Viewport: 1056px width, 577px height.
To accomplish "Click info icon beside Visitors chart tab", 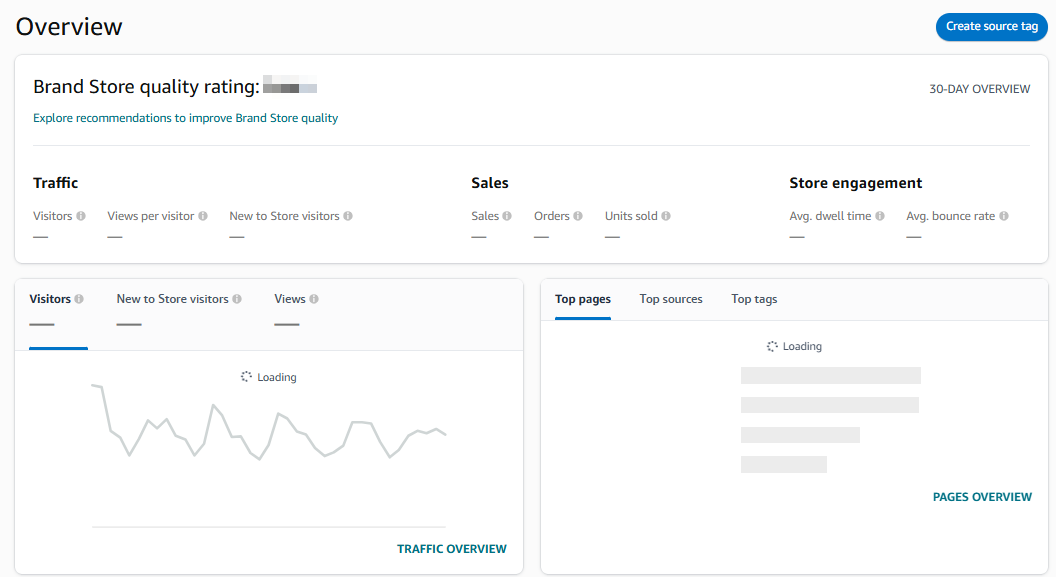I will (79, 299).
